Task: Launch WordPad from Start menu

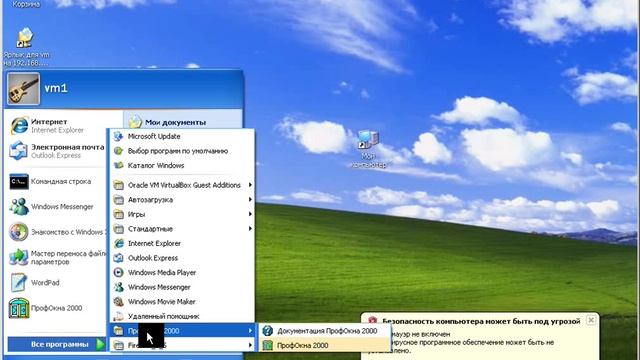Action: click(x=56, y=282)
